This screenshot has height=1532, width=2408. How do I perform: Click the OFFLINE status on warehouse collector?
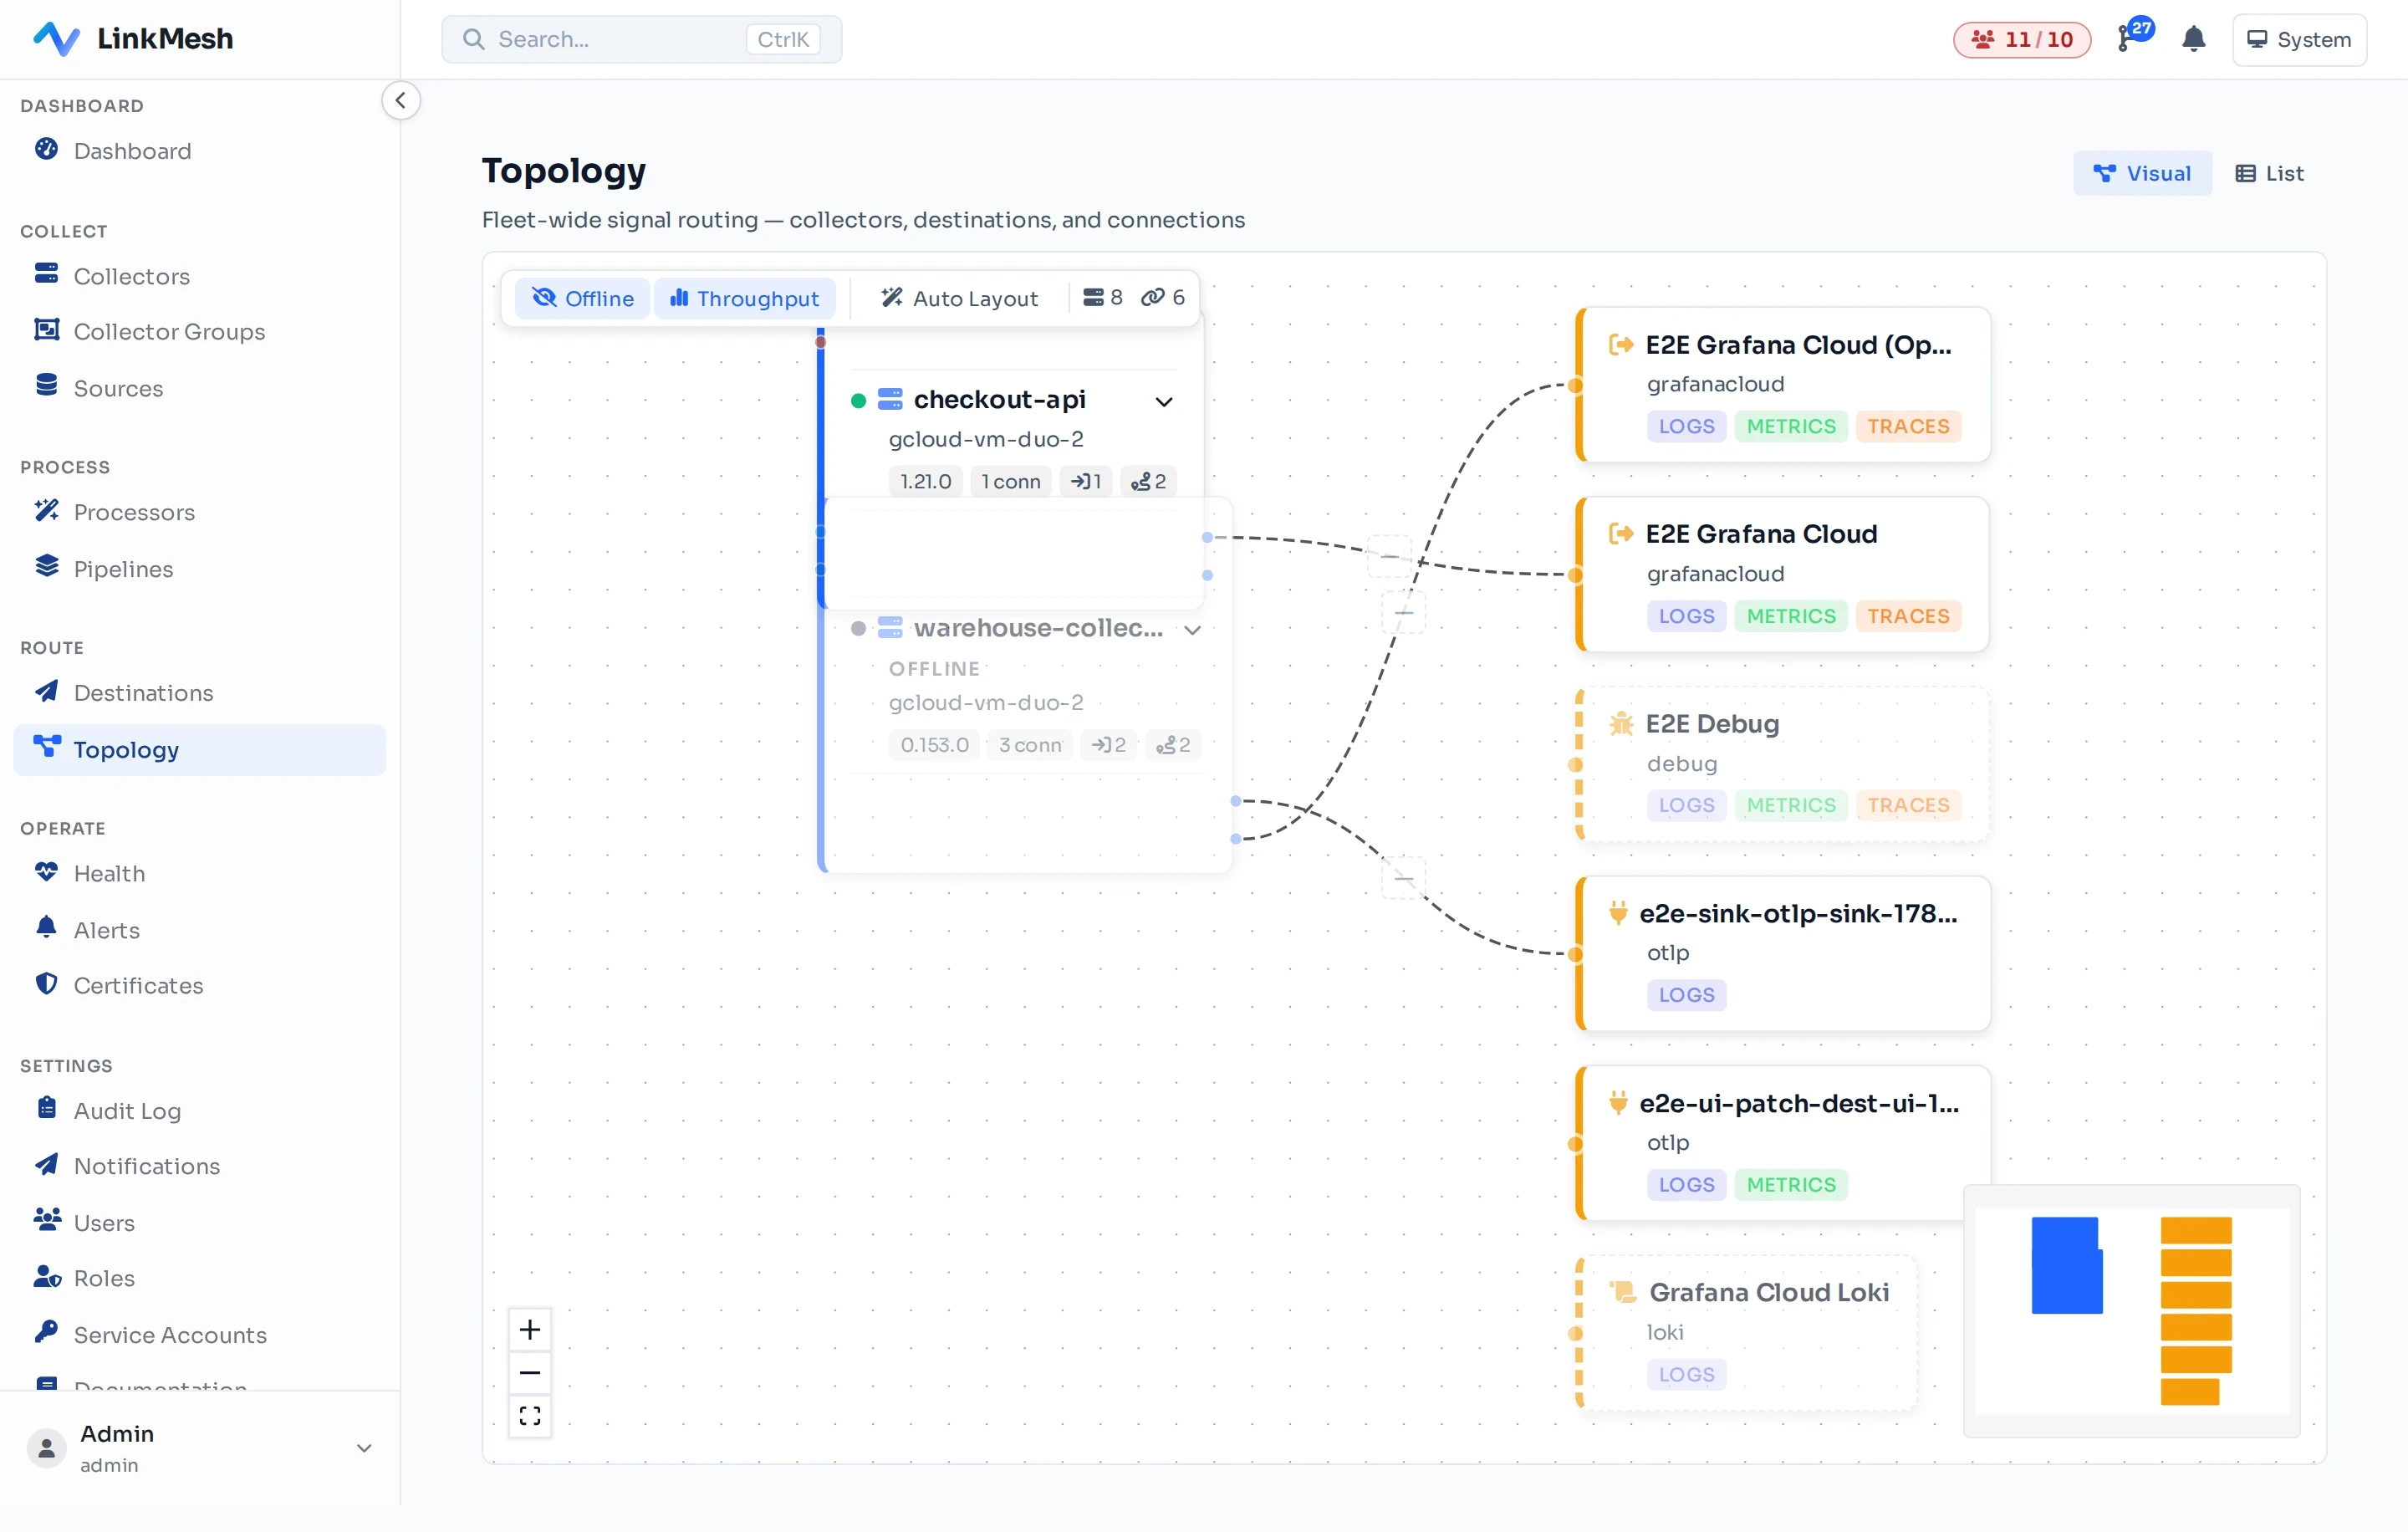[x=934, y=669]
